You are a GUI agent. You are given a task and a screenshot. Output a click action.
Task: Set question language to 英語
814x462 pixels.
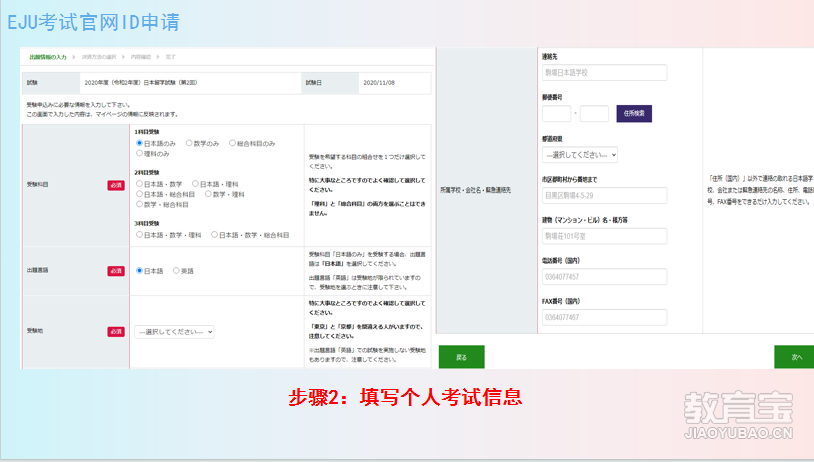click(177, 270)
